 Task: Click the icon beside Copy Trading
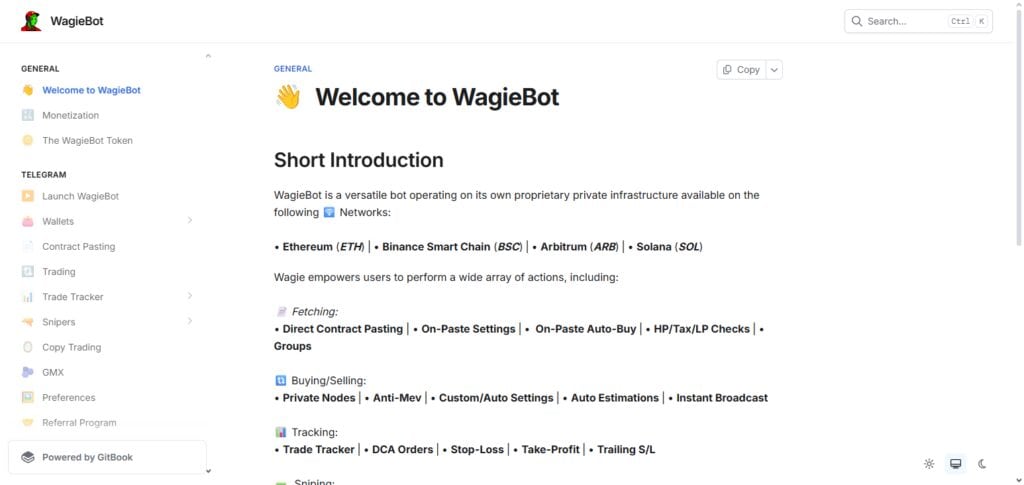pyautogui.click(x=27, y=347)
